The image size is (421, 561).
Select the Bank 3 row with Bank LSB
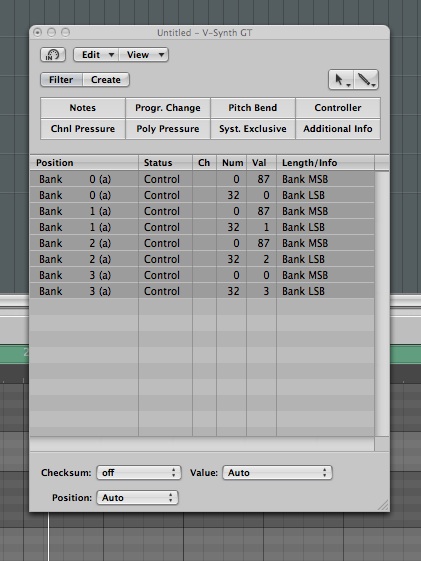(202, 291)
